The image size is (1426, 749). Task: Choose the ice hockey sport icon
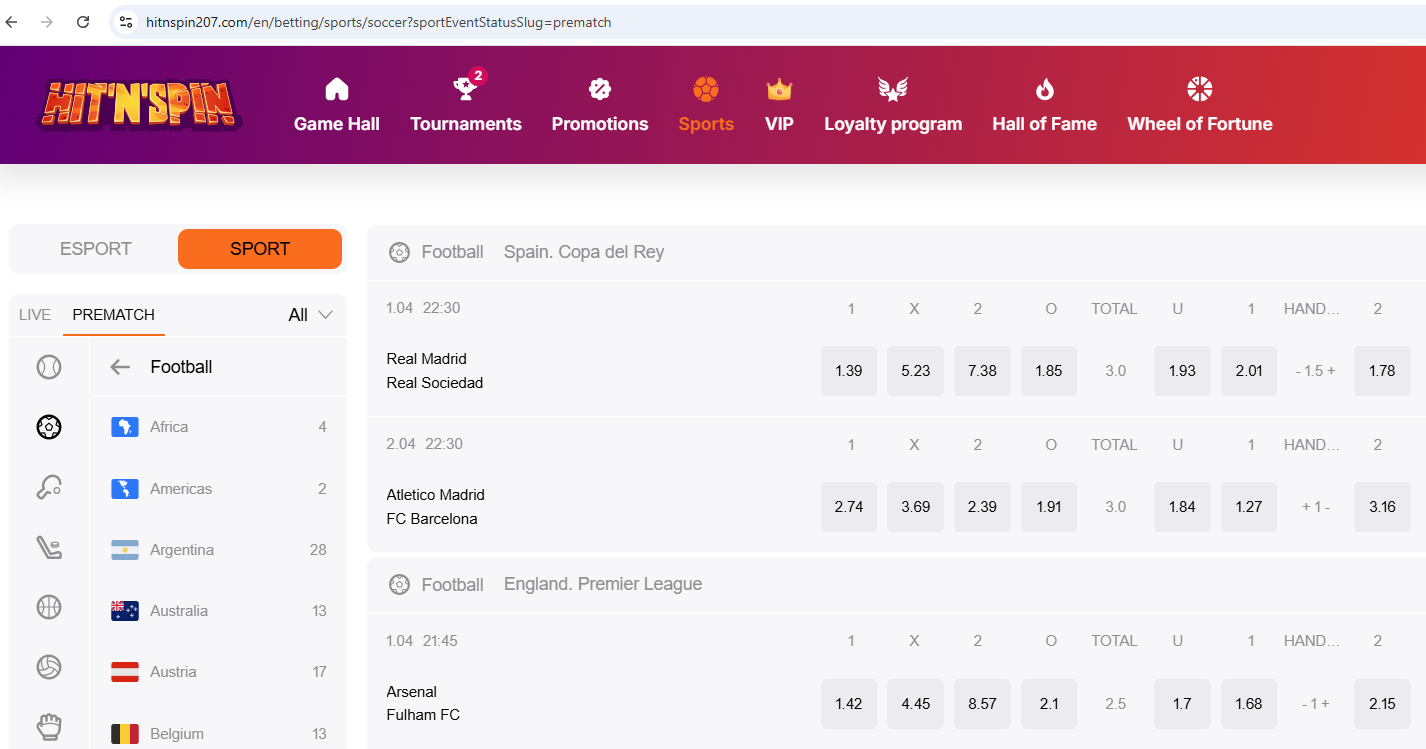tap(49, 547)
